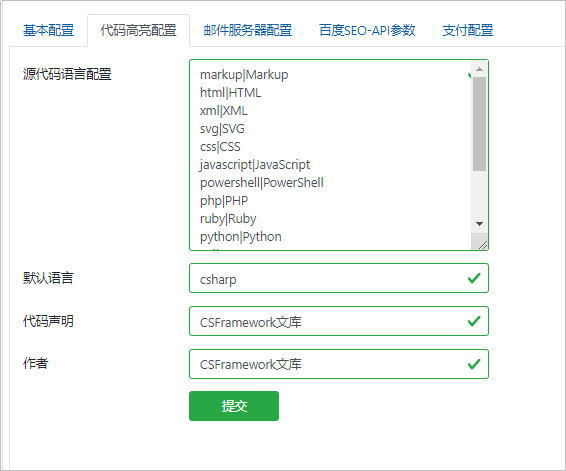This screenshot has height=471, width=566.
Task: Click the validation checkmark in 作者 field
Action: [474, 364]
